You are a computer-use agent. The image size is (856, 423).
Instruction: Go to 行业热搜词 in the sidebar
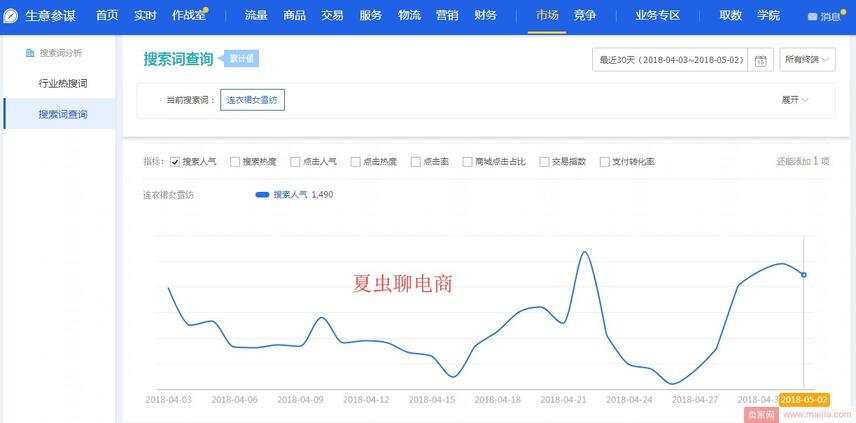[63, 83]
